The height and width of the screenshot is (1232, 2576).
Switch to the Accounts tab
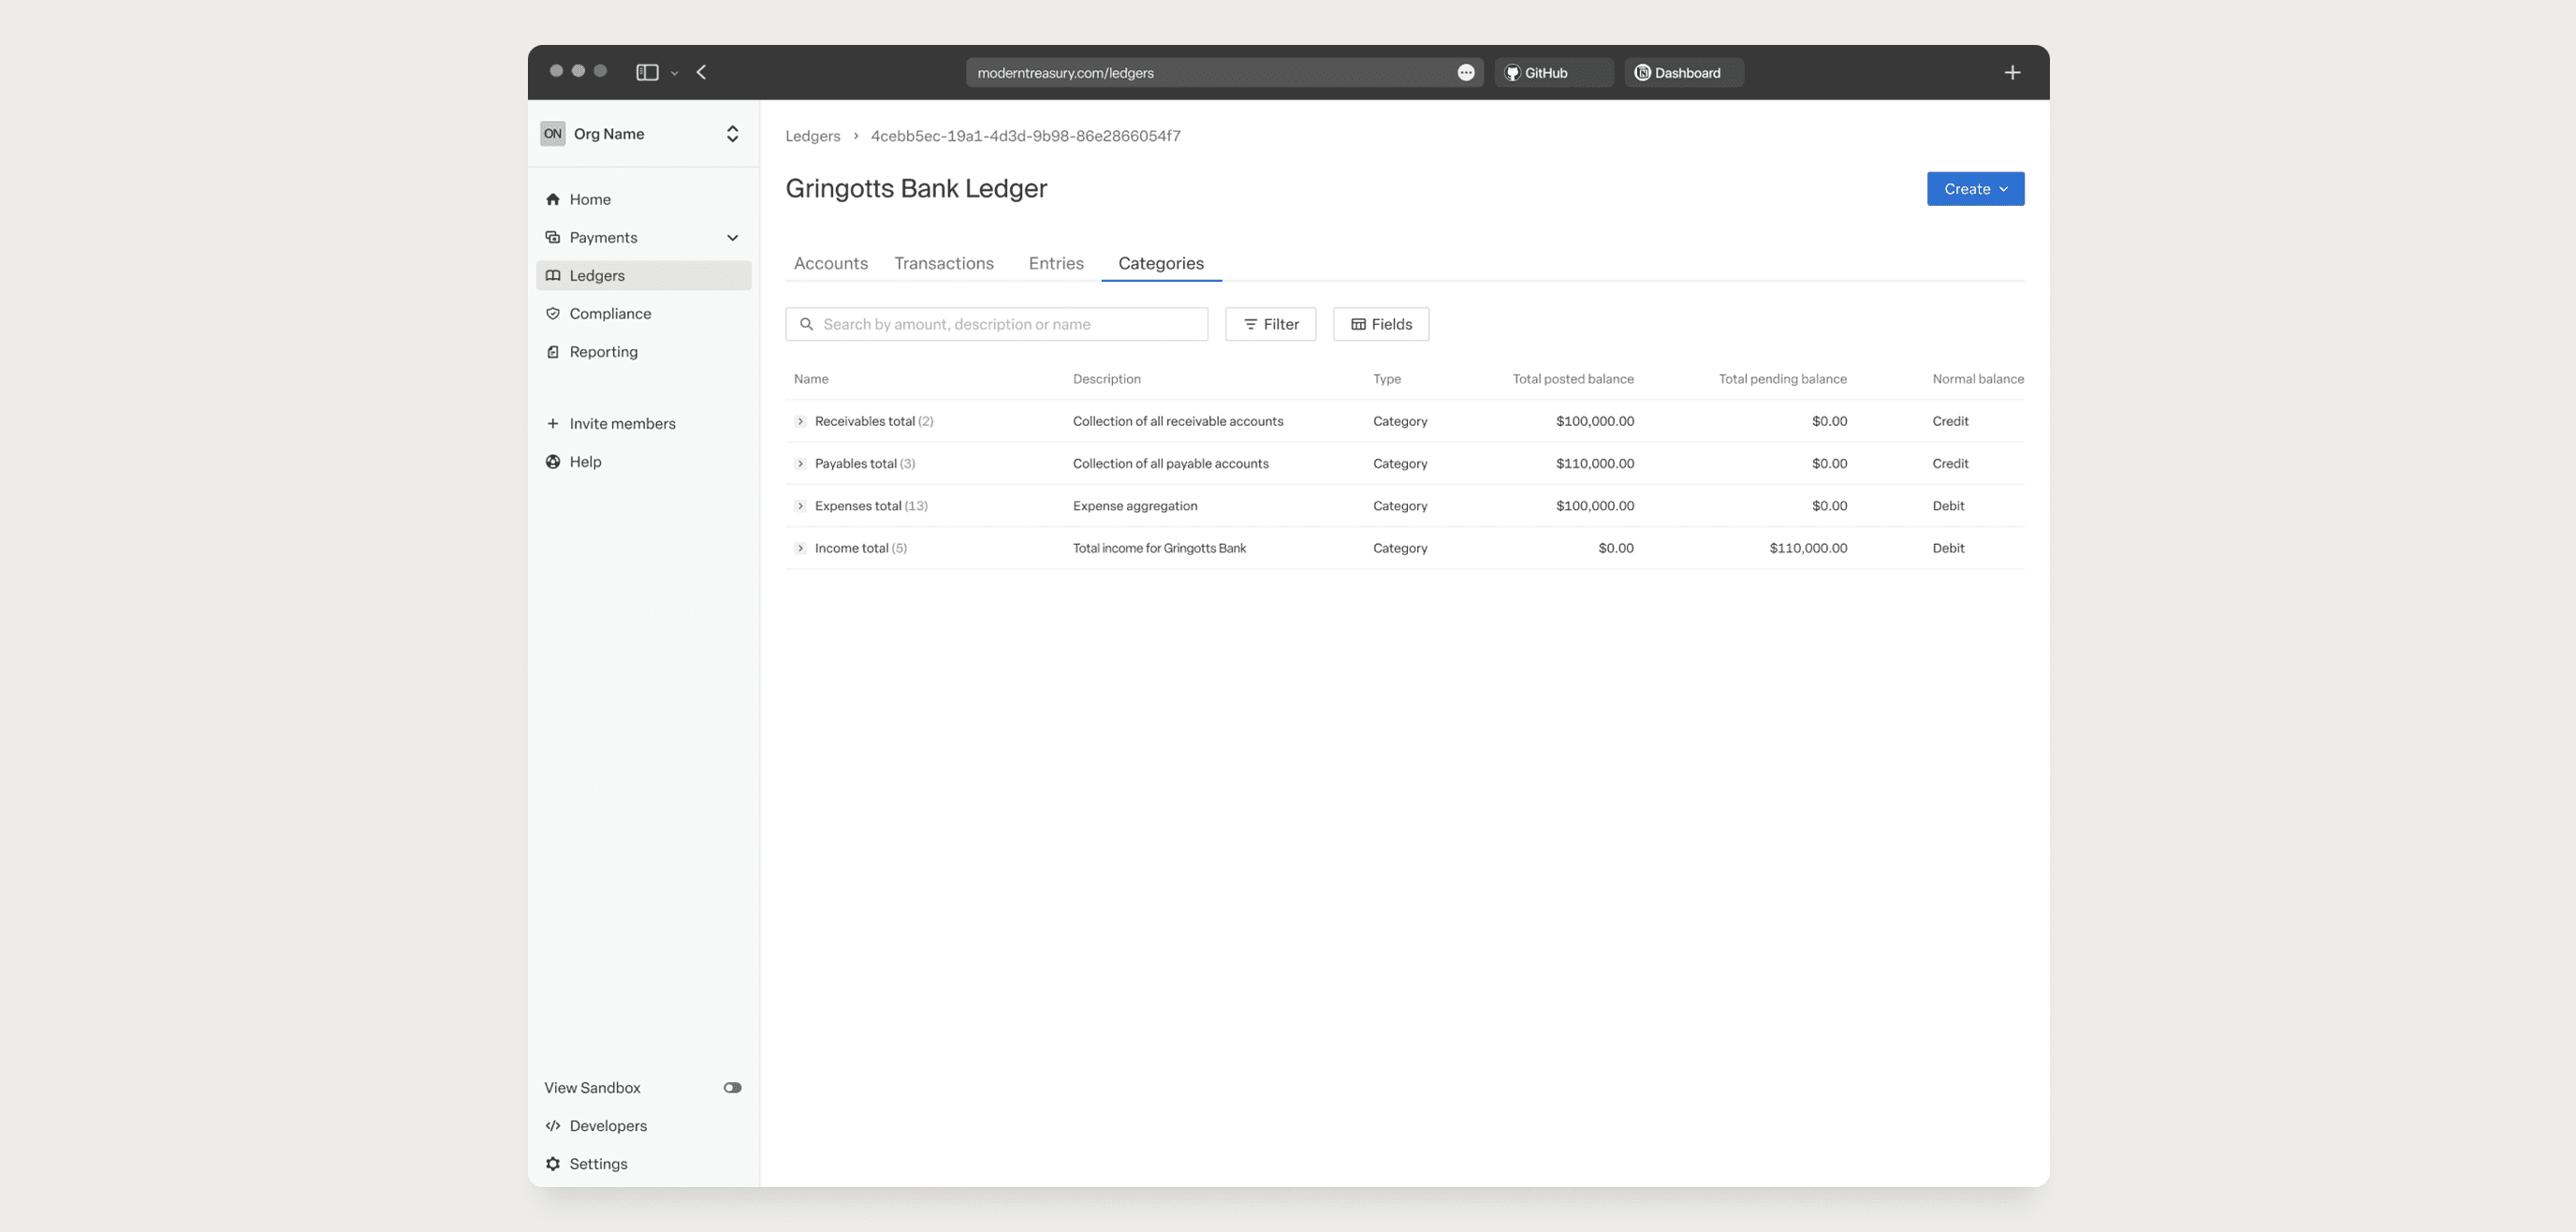pos(830,263)
